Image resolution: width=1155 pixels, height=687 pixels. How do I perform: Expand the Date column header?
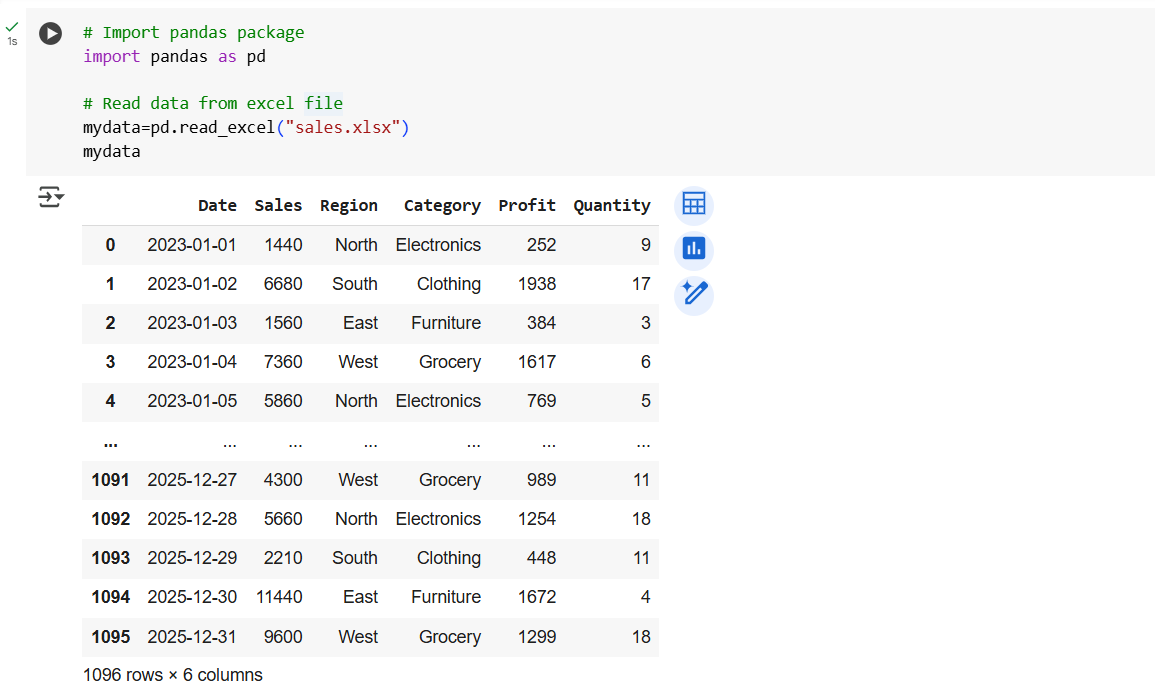click(x=217, y=205)
